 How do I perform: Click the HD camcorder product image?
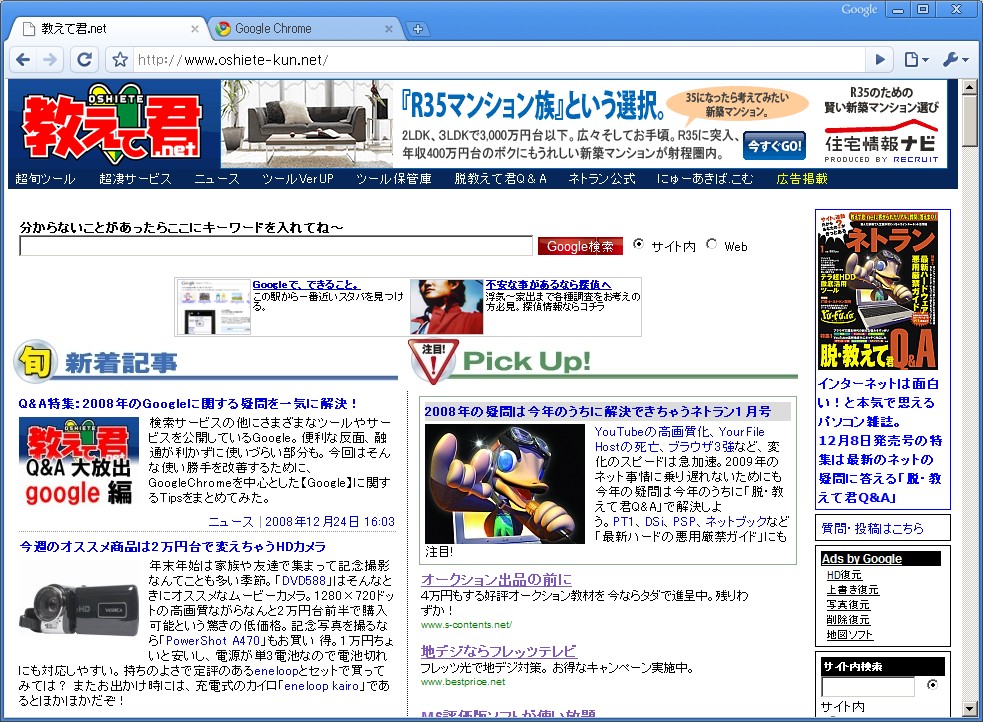(x=80, y=609)
